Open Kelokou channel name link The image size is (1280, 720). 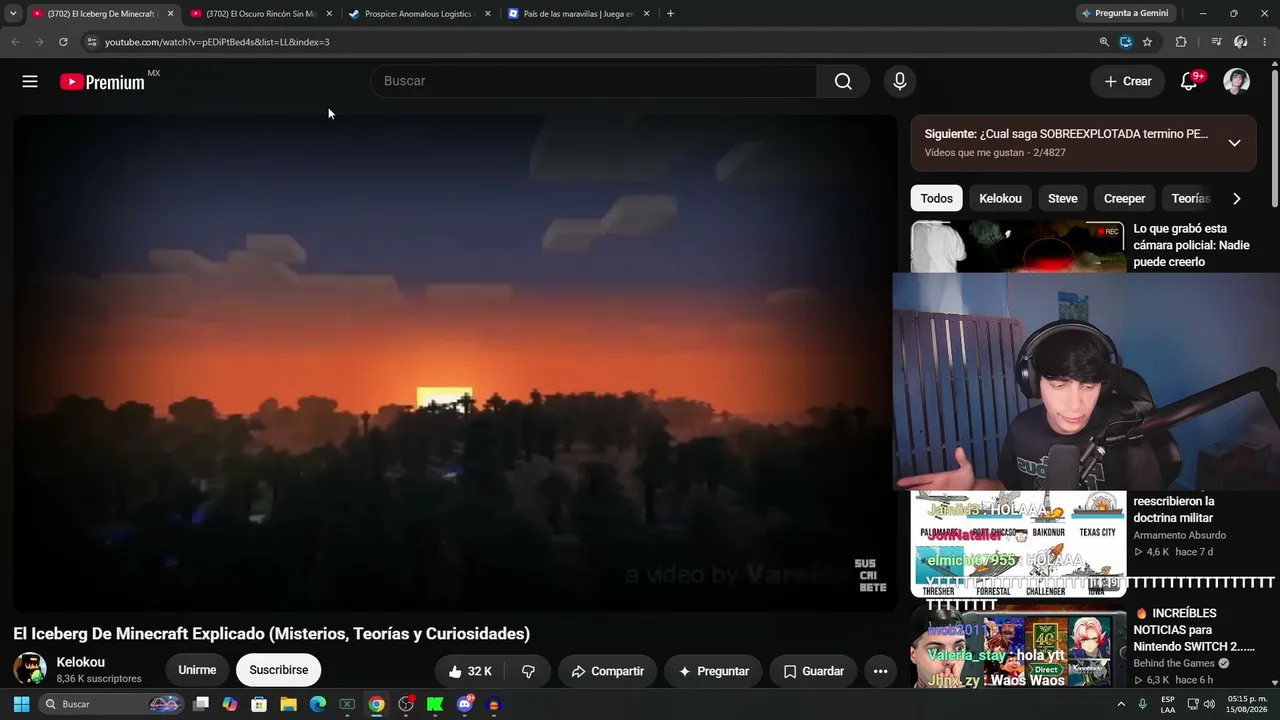click(81, 662)
